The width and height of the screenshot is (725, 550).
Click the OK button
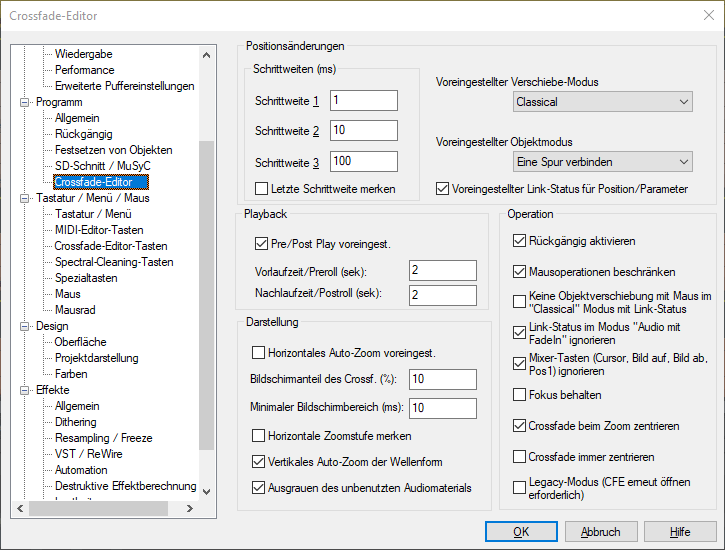(521, 532)
